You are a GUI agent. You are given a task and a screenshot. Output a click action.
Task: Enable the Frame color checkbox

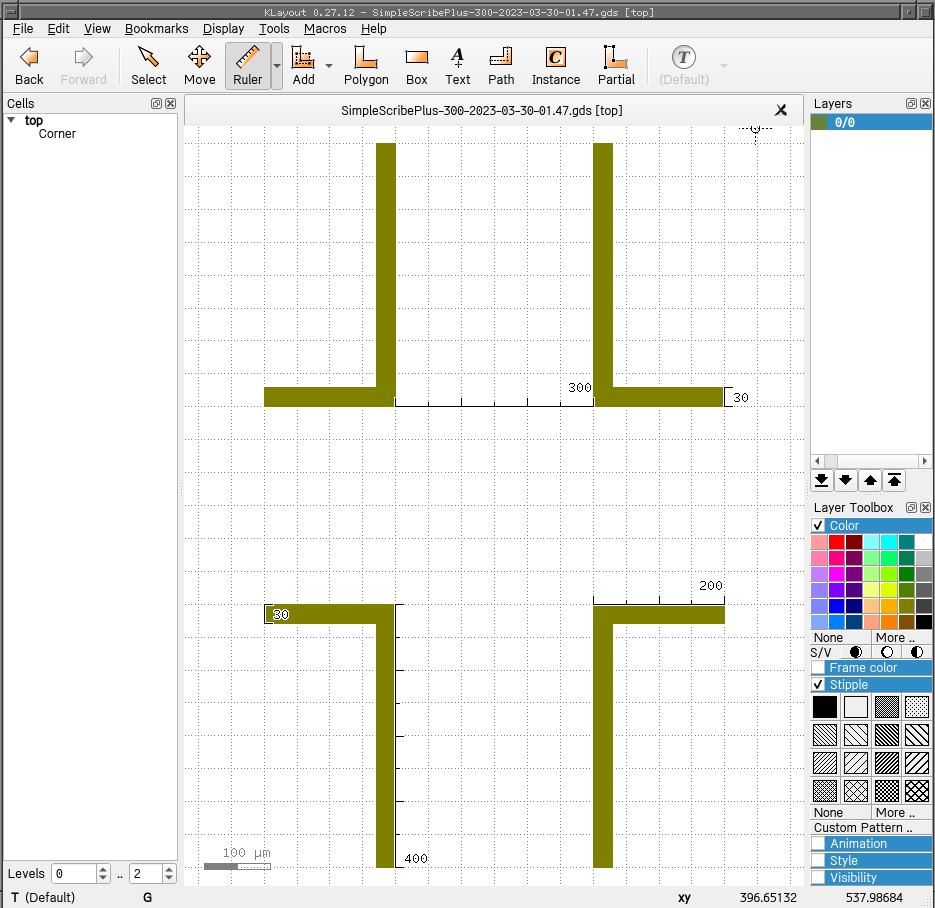pos(818,668)
